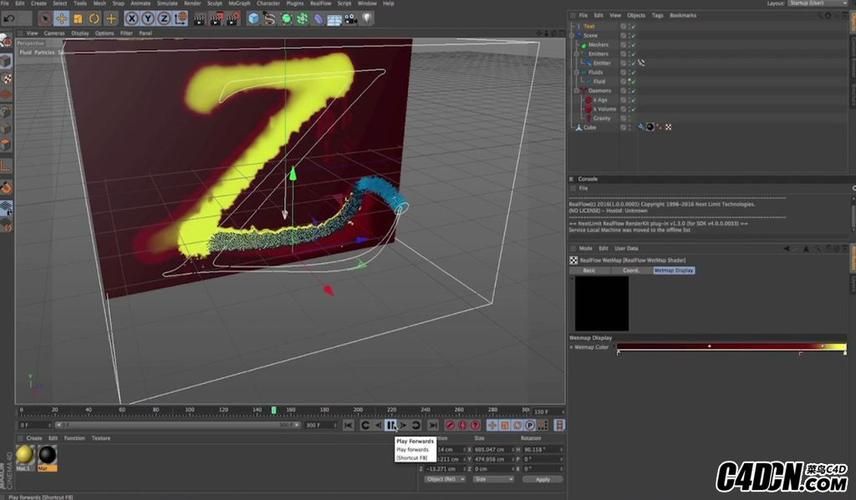Image resolution: width=856 pixels, height=500 pixels.
Task: Collapse the Scene node in Object Manager
Action: [572, 35]
